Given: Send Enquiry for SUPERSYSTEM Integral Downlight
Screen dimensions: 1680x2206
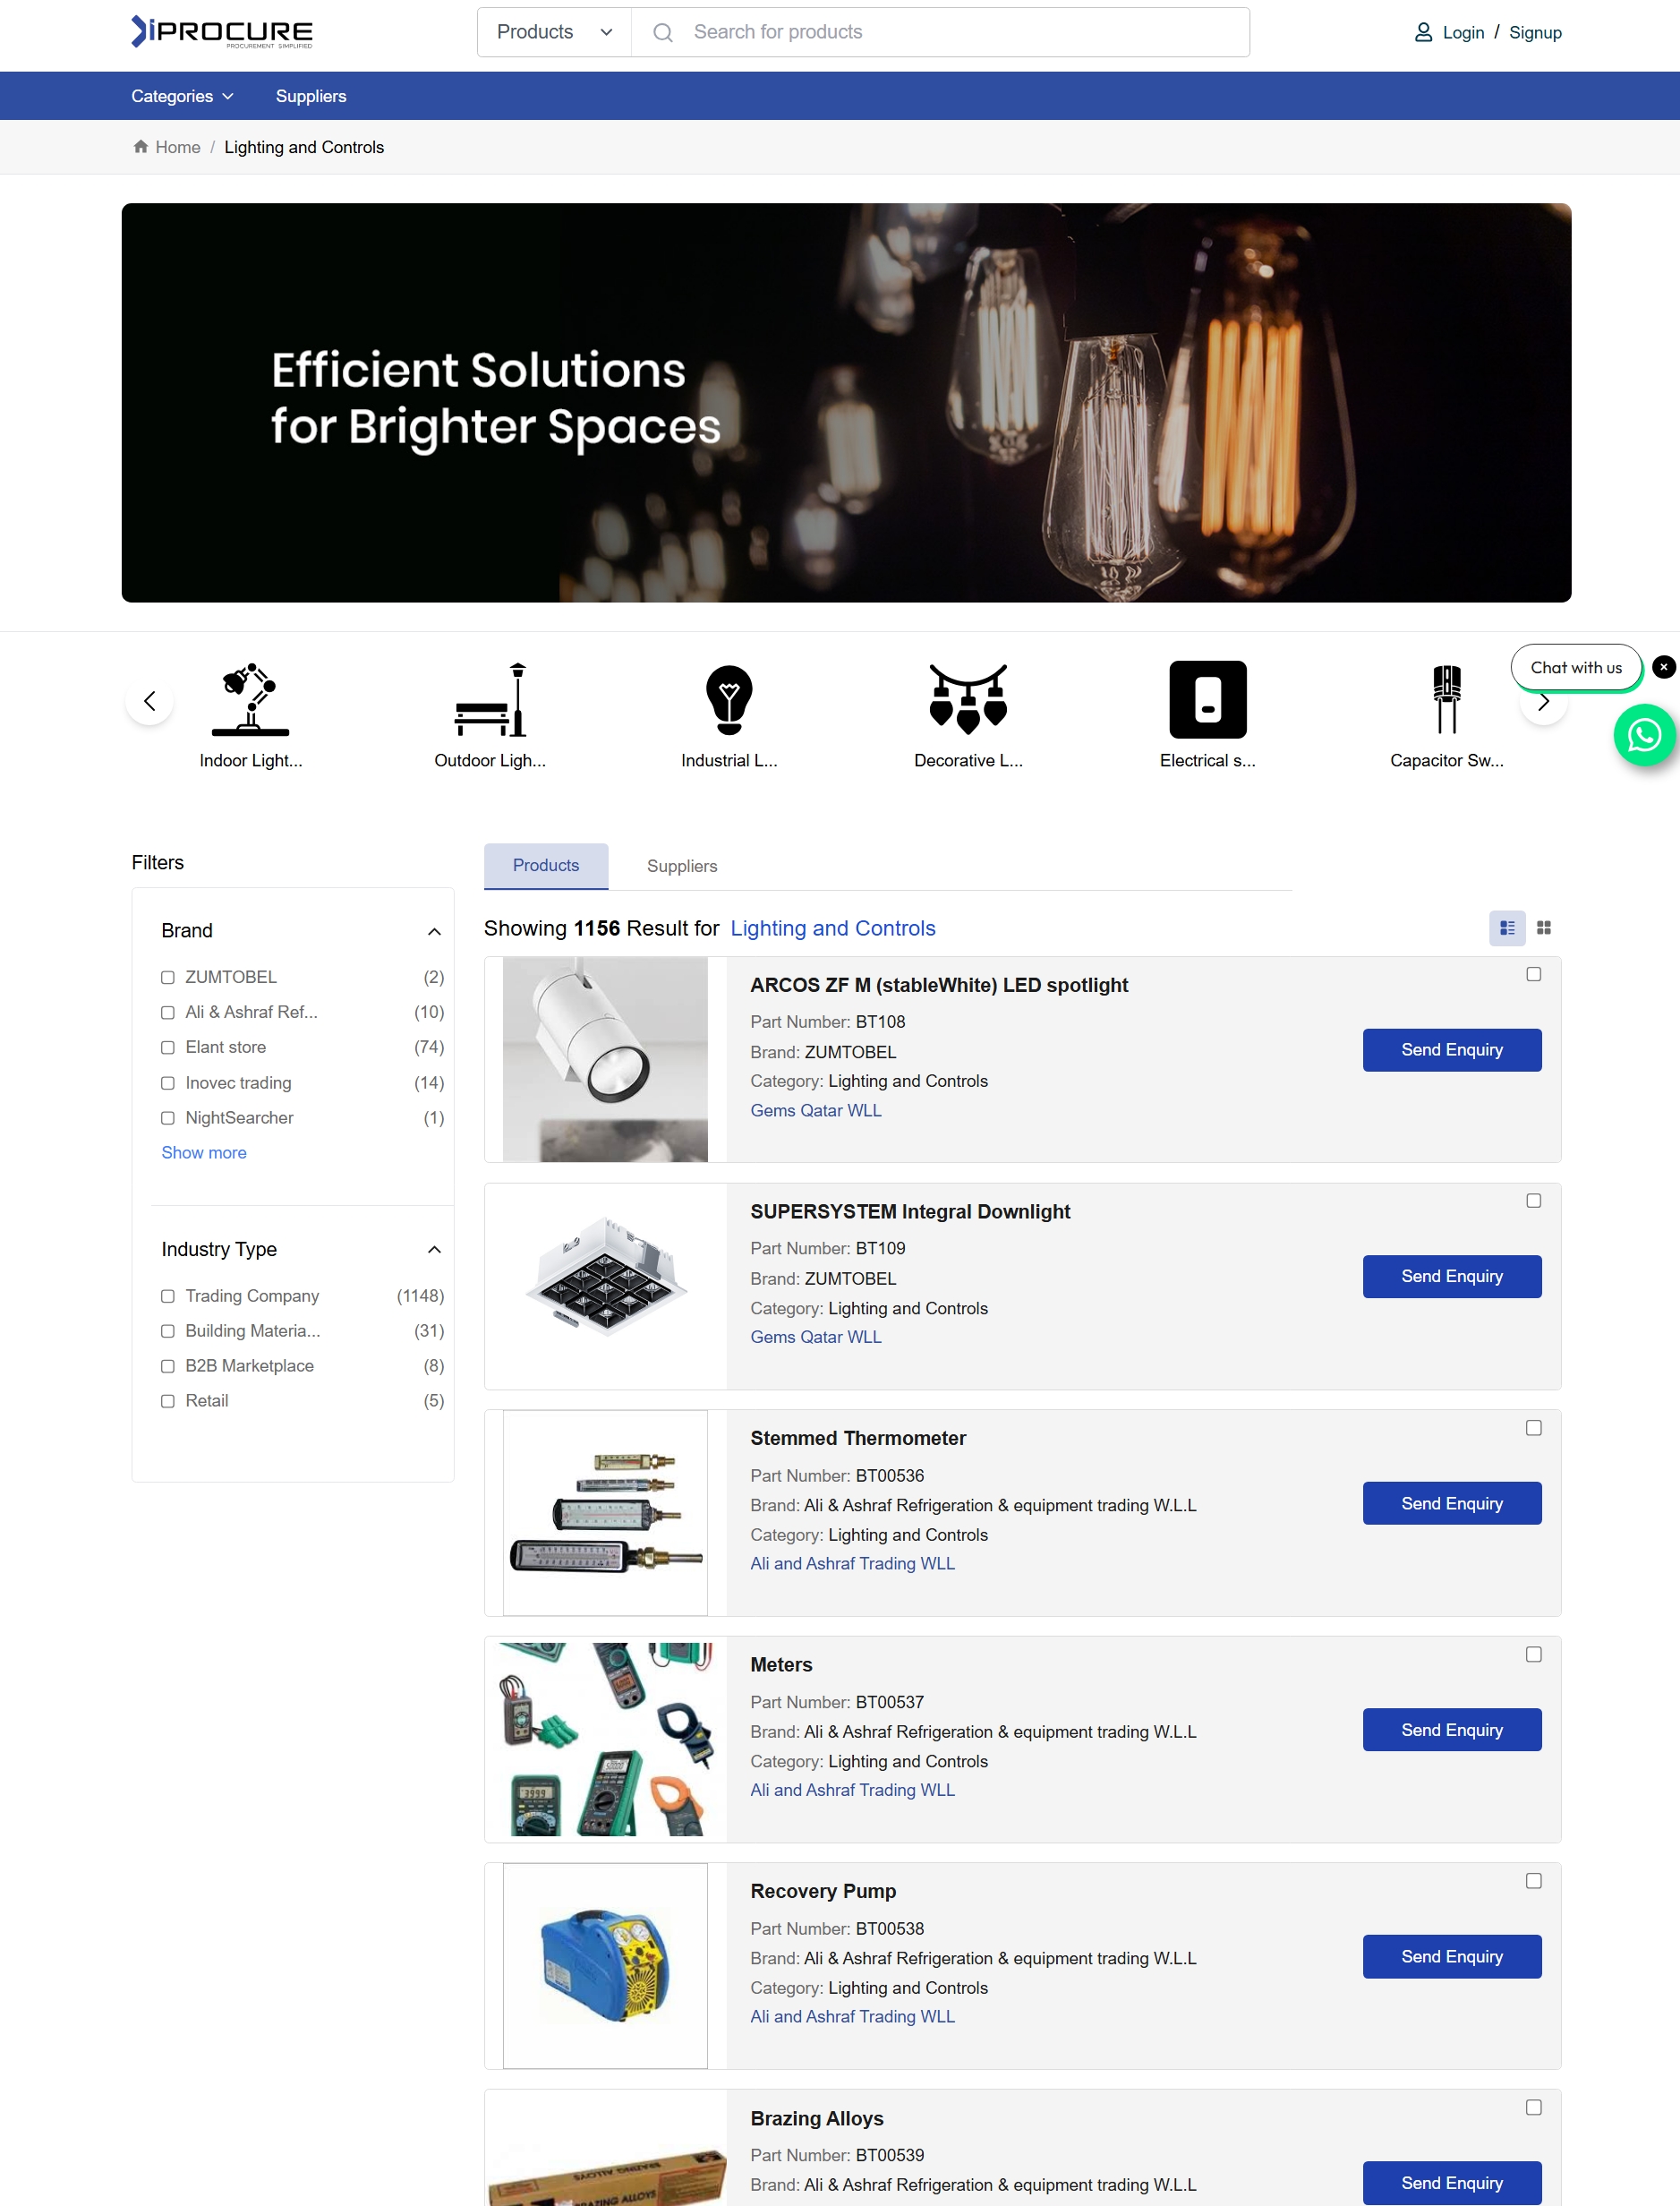Looking at the screenshot, I should [x=1452, y=1276].
